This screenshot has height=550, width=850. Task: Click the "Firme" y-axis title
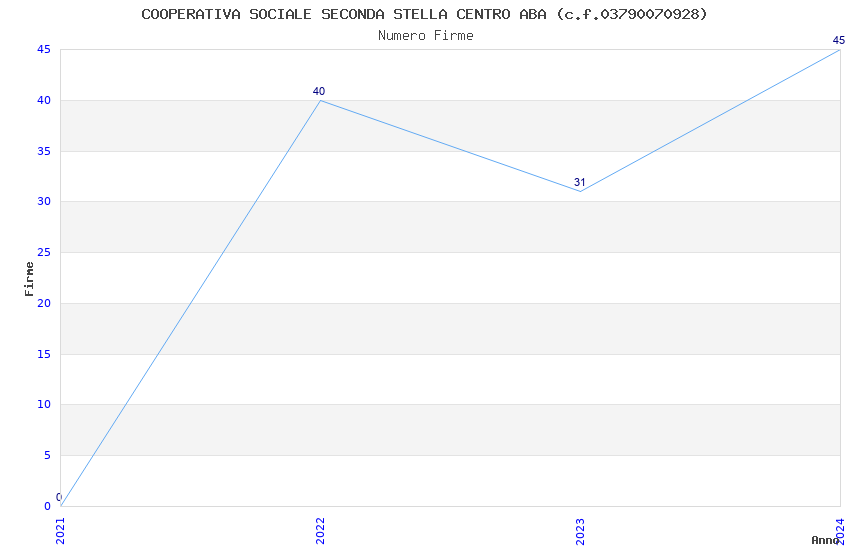click(30, 278)
